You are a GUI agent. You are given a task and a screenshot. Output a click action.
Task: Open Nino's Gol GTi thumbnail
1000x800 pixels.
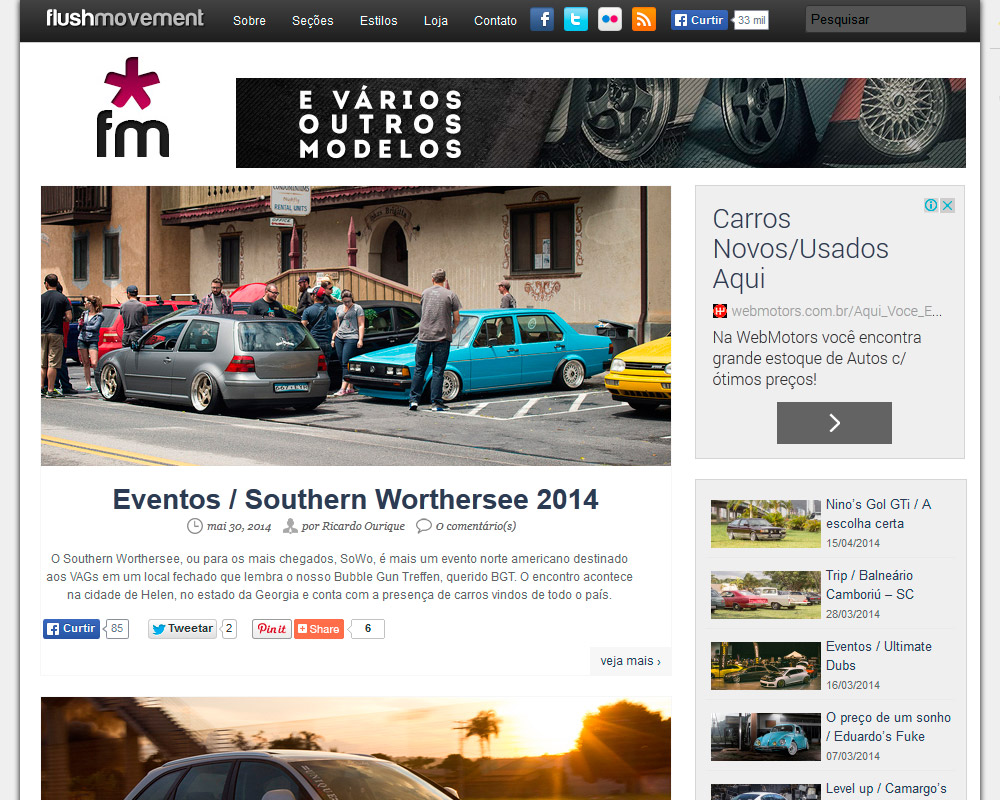[765, 524]
